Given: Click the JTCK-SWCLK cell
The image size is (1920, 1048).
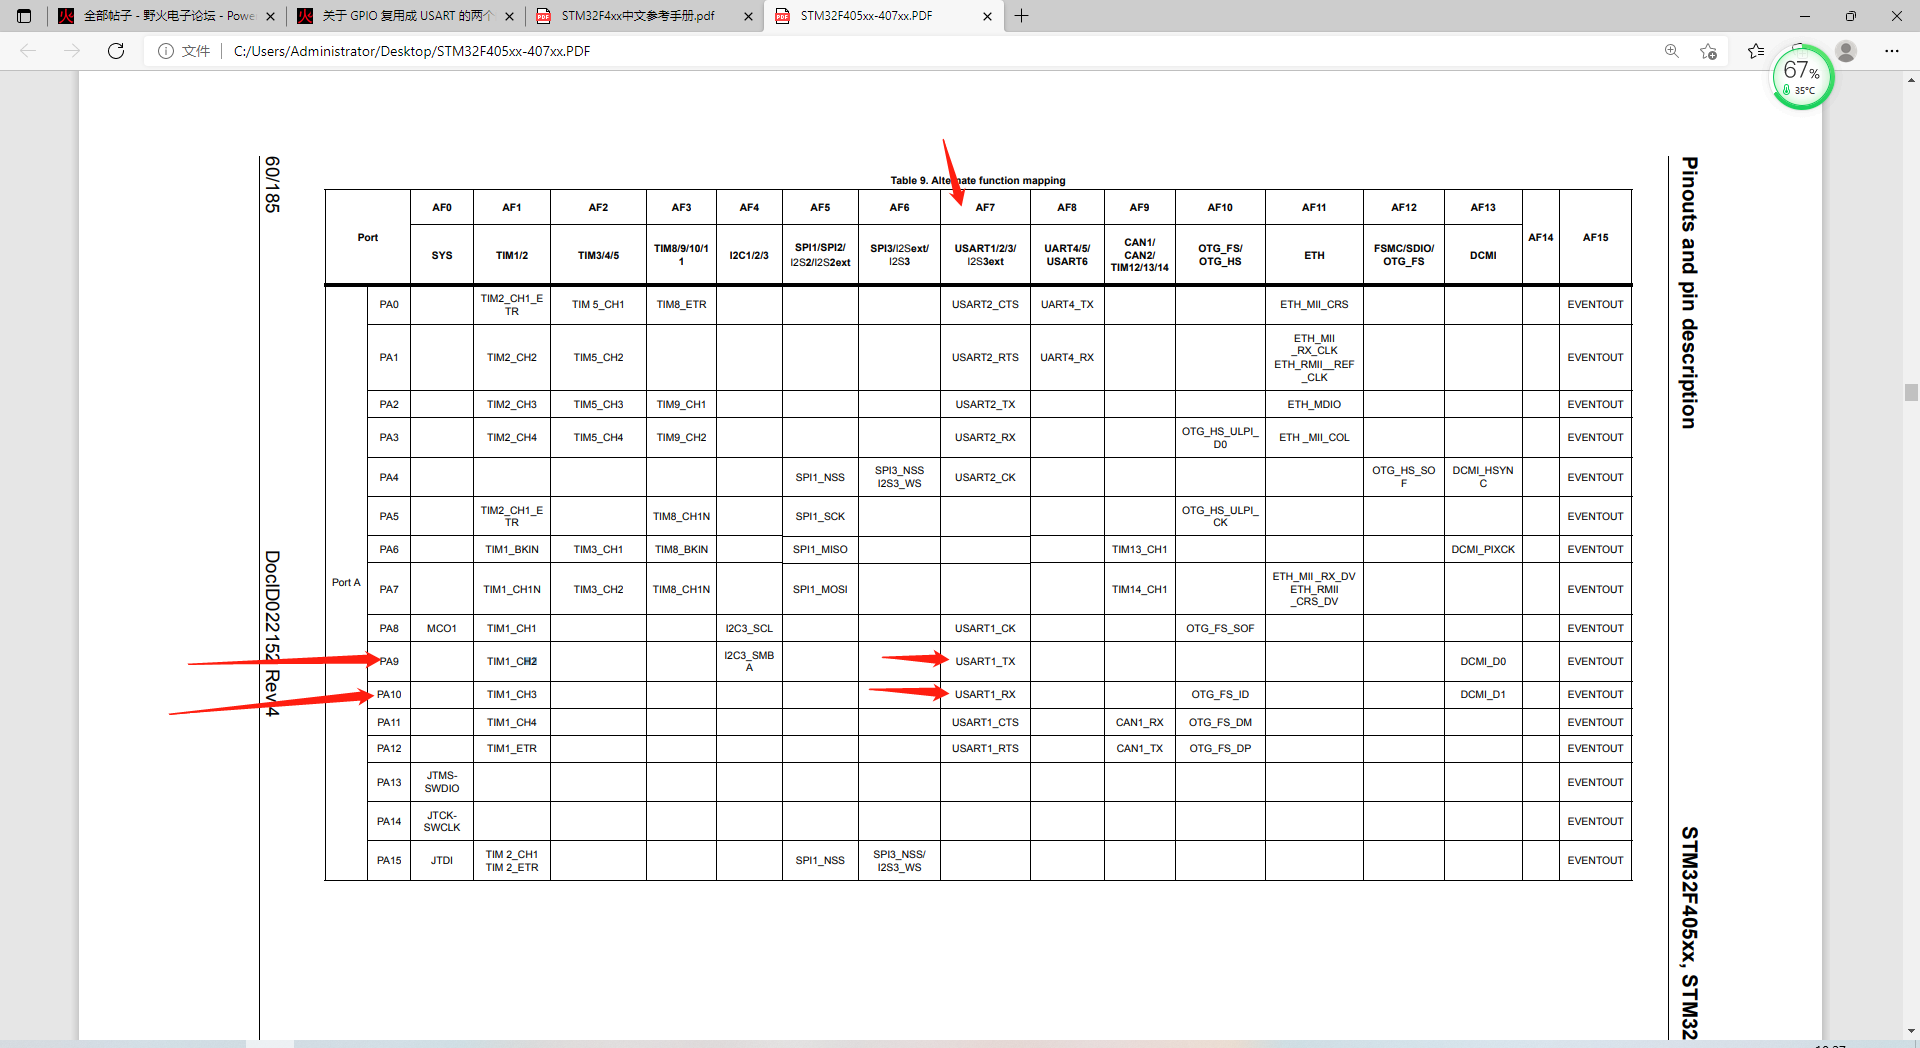Looking at the screenshot, I should [441, 821].
